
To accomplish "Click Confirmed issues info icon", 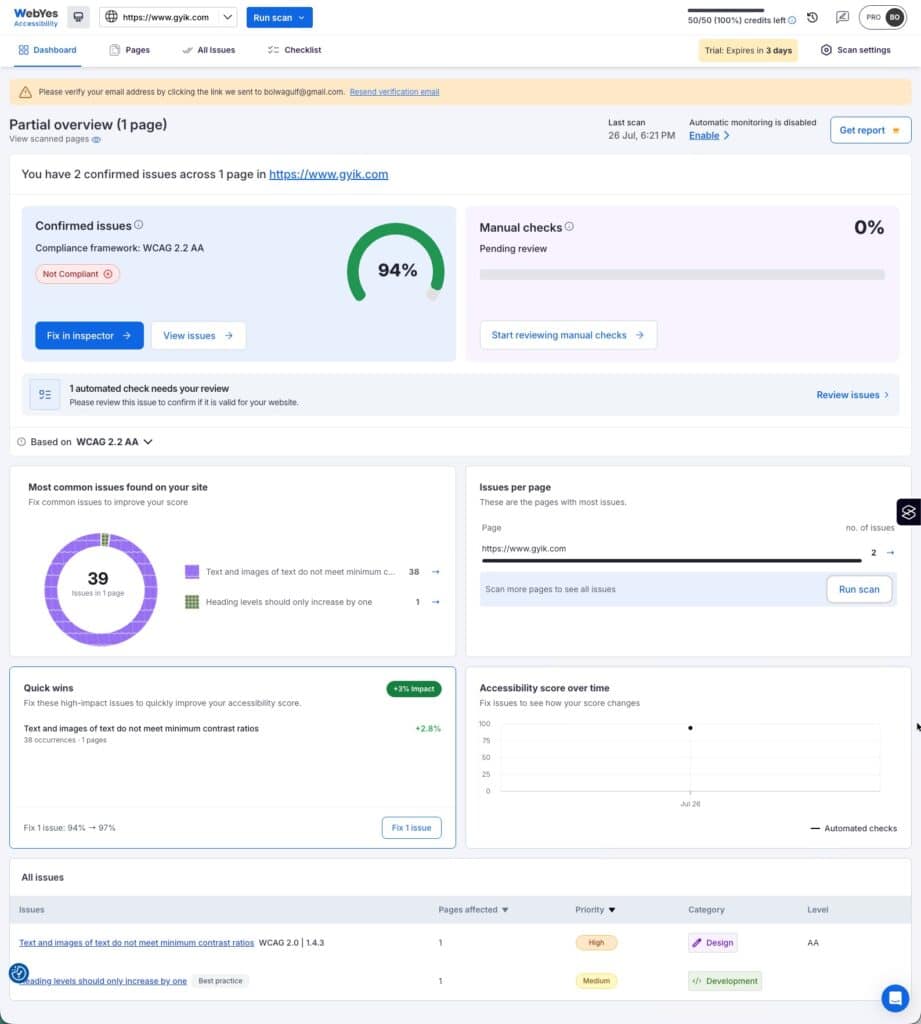I will pos(138,225).
